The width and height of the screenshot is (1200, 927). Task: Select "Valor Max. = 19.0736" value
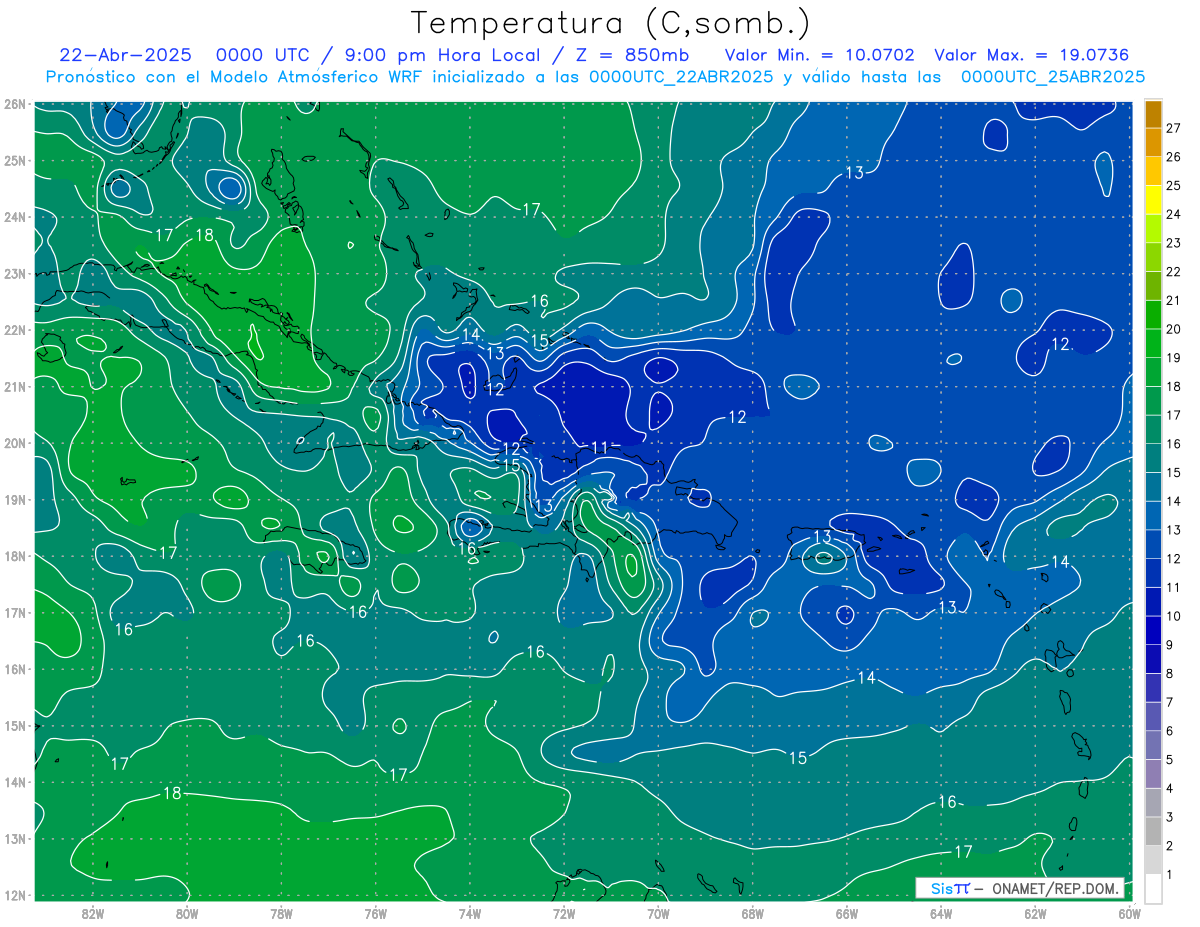[x=1032, y=55]
